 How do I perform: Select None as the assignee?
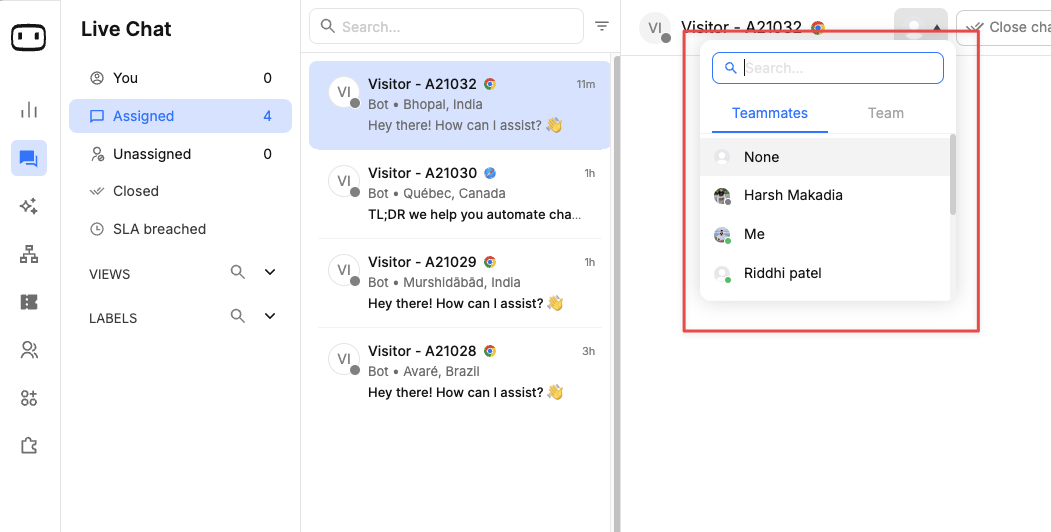pos(825,157)
